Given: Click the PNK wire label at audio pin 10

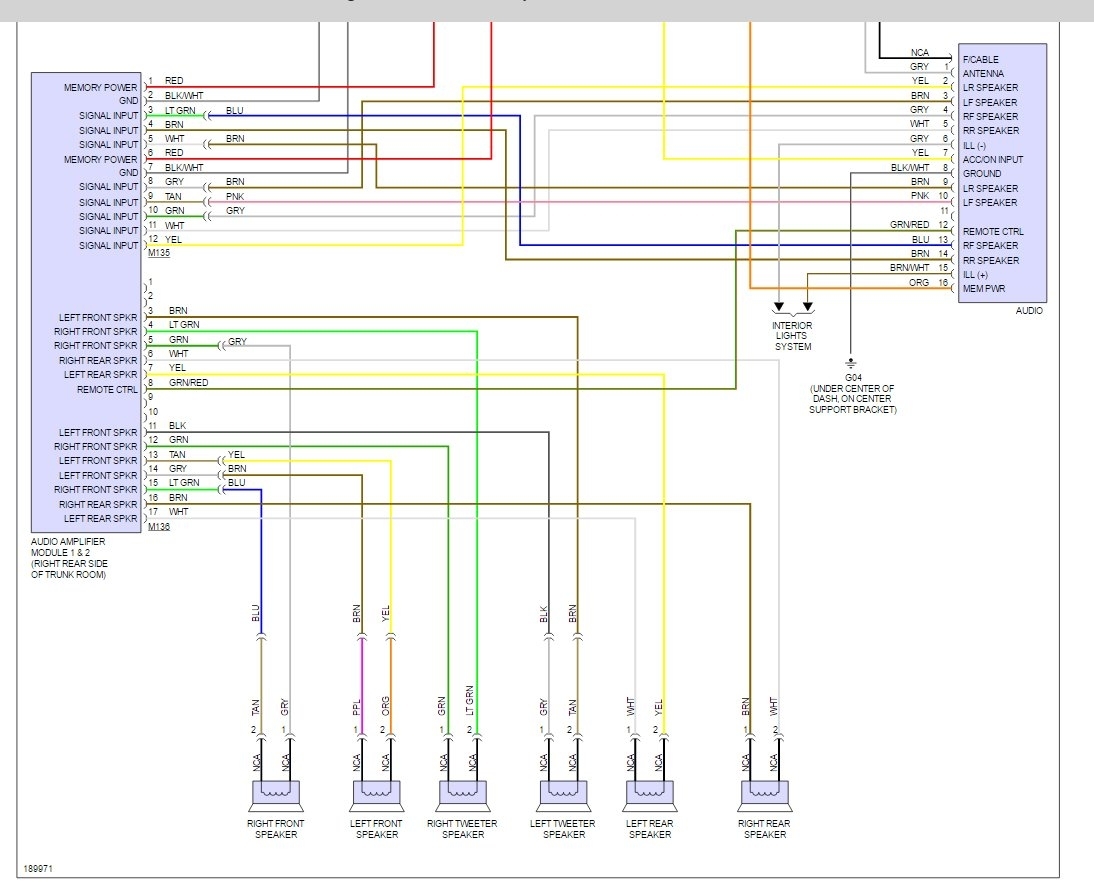Looking at the screenshot, I should tap(920, 195).
